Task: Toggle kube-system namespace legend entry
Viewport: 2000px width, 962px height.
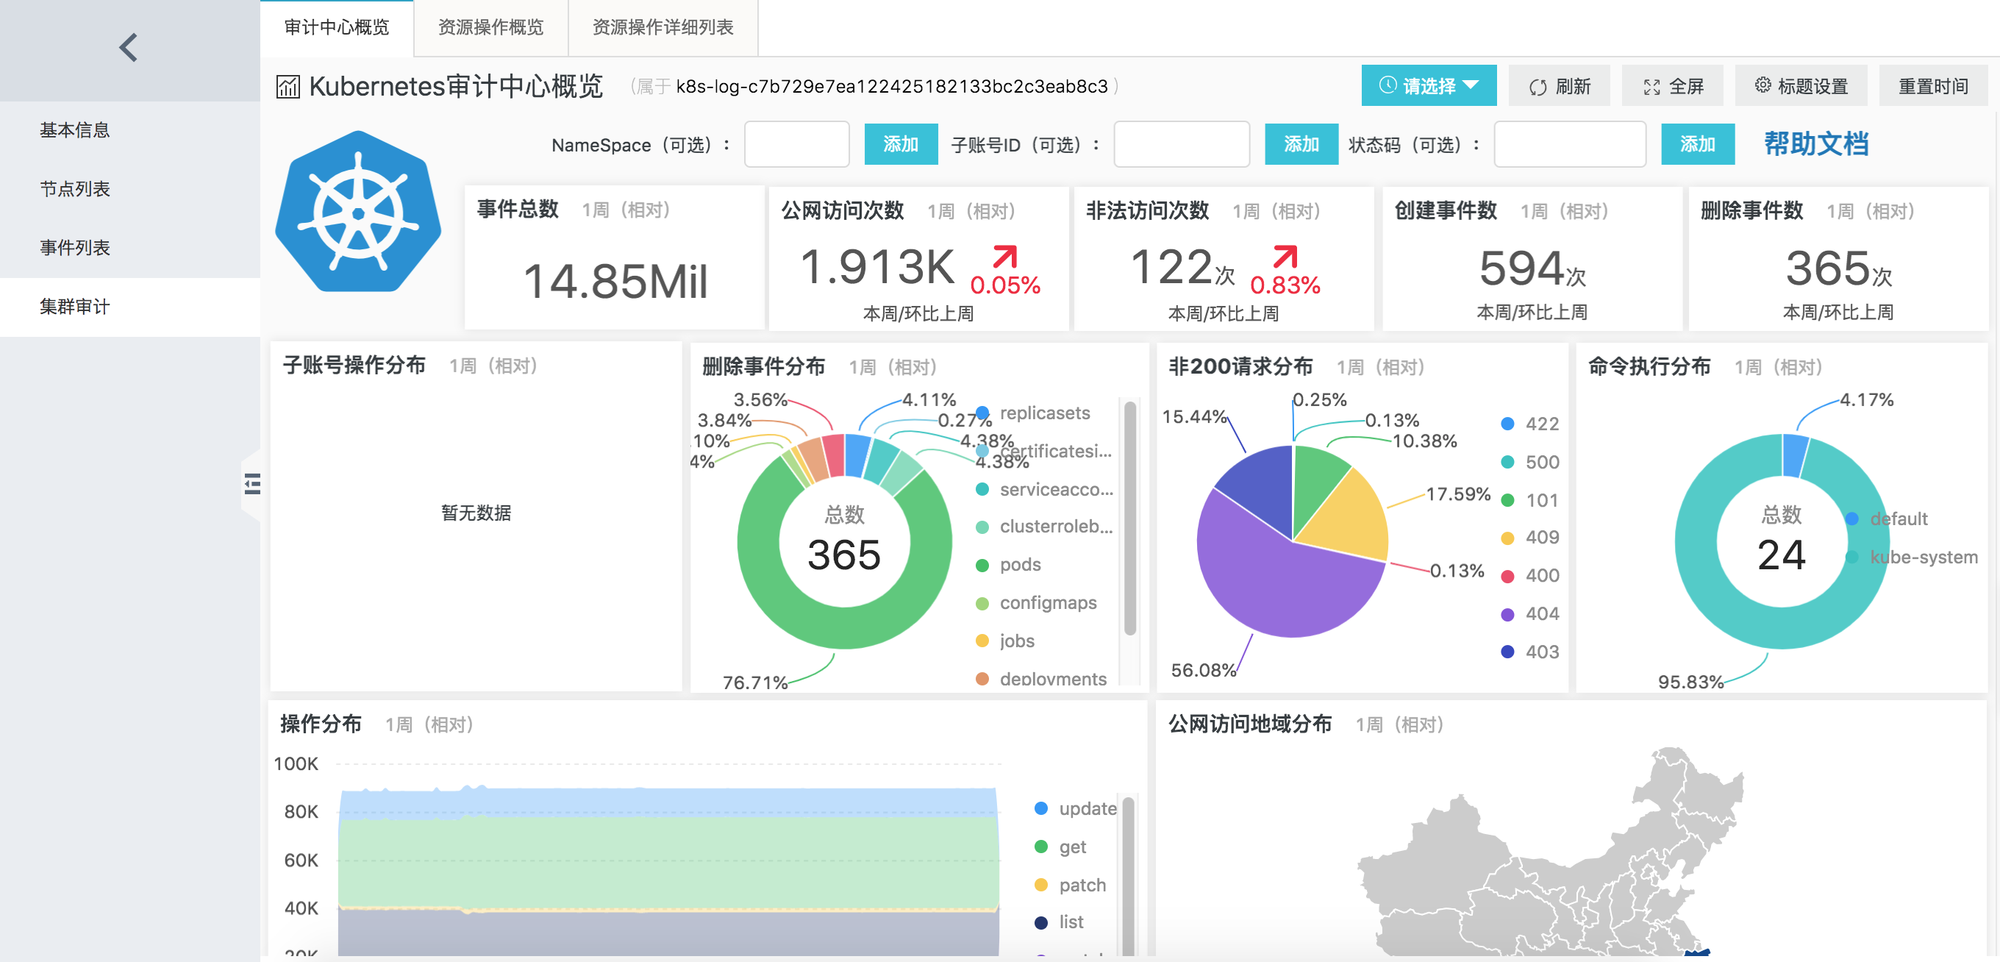Action: pyautogui.click(x=1911, y=557)
